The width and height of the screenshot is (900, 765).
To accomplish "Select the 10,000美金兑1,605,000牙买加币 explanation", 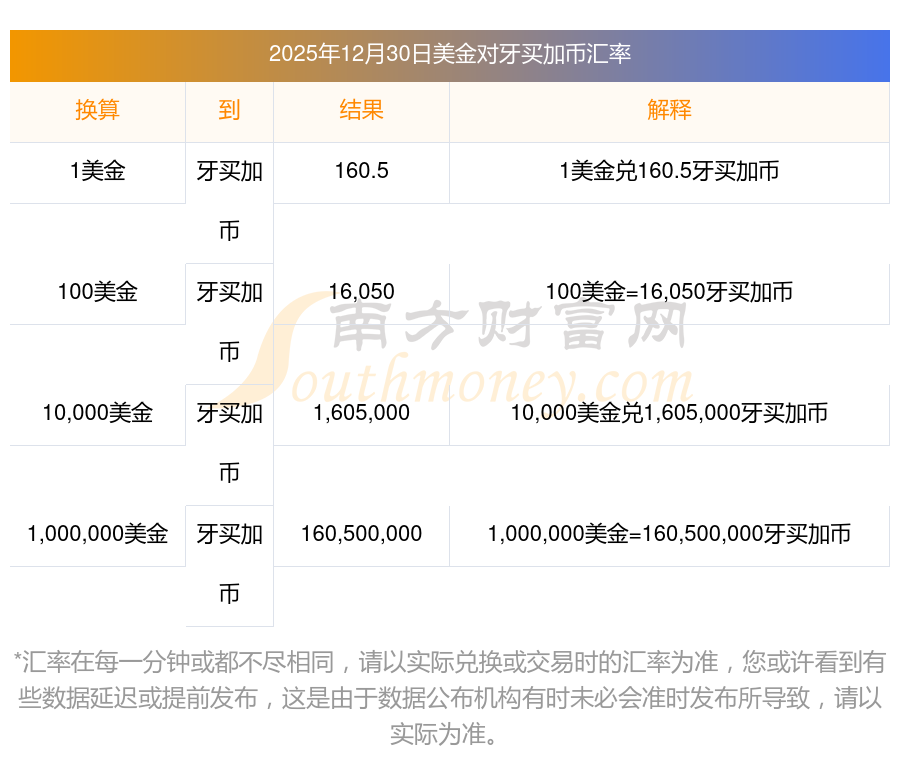I will 669,413.
